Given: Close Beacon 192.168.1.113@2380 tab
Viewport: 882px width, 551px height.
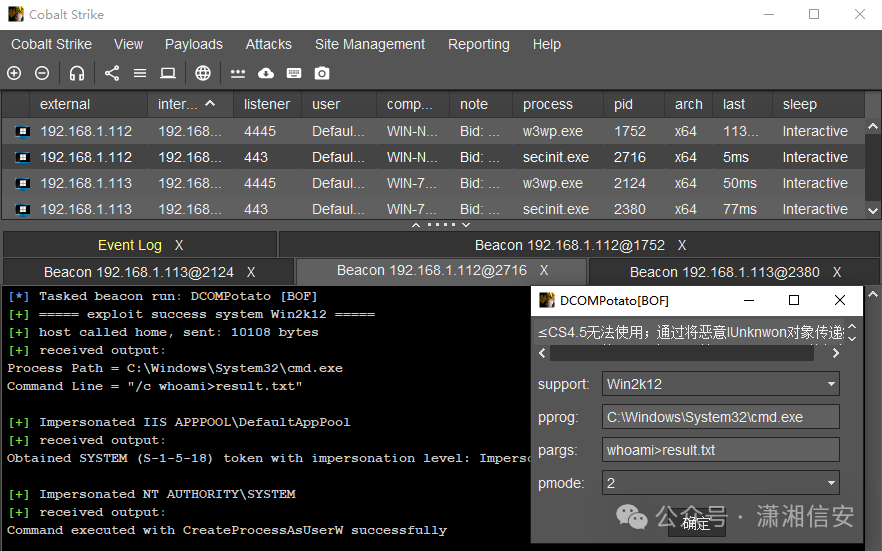Looking at the screenshot, I should point(837,272).
